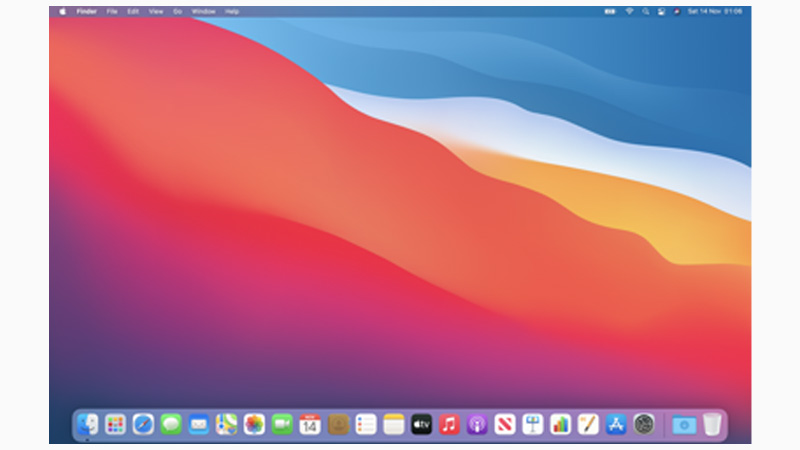Open Reminders from the Dock
800x450 pixels.
366,424
